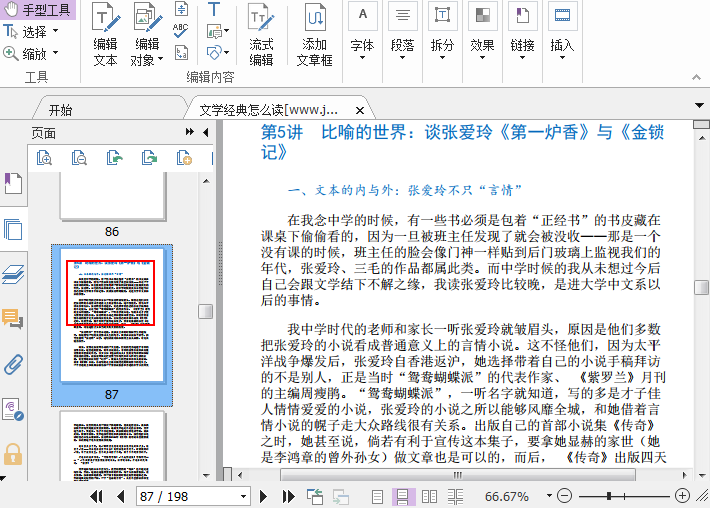
Task: Toggle continuous page view mode
Action: [x=403, y=497]
